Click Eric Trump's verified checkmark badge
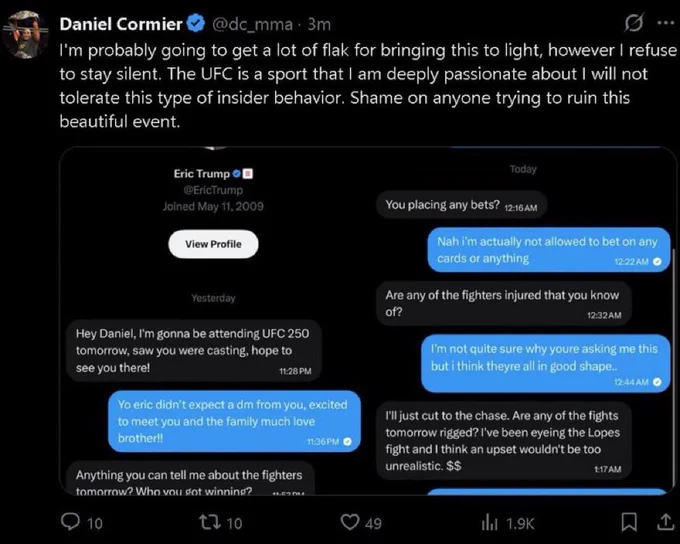Image resolution: width=680 pixels, height=544 pixels. [x=236, y=174]
